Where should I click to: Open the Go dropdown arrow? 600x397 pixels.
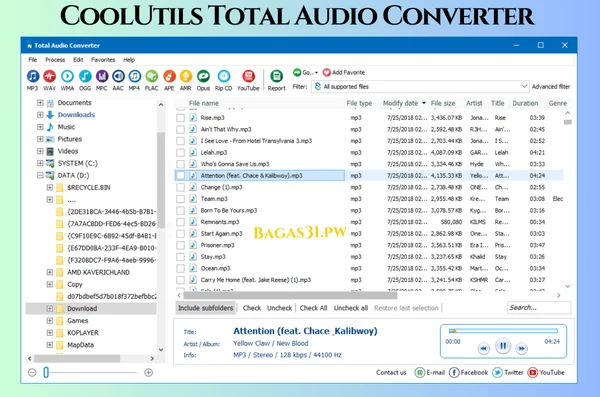point(316,73)
